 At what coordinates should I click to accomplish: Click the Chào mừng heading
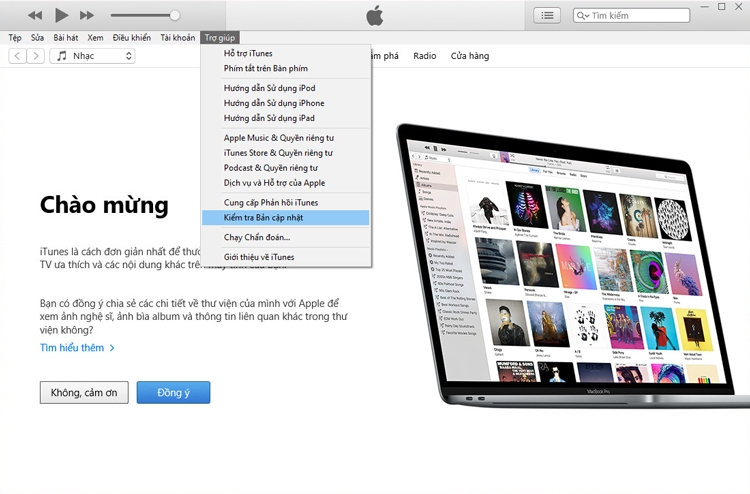click(x=104, y=205)
